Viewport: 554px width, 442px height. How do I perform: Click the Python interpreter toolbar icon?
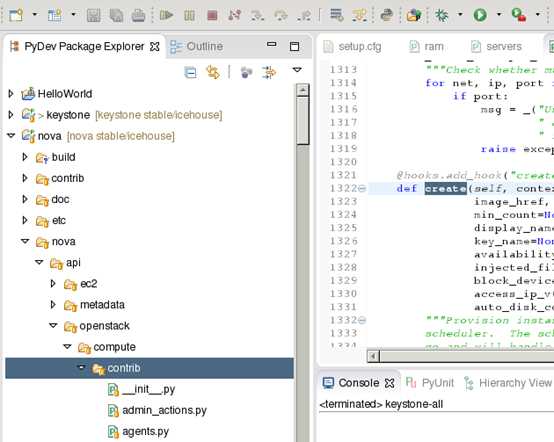(387, 15)
